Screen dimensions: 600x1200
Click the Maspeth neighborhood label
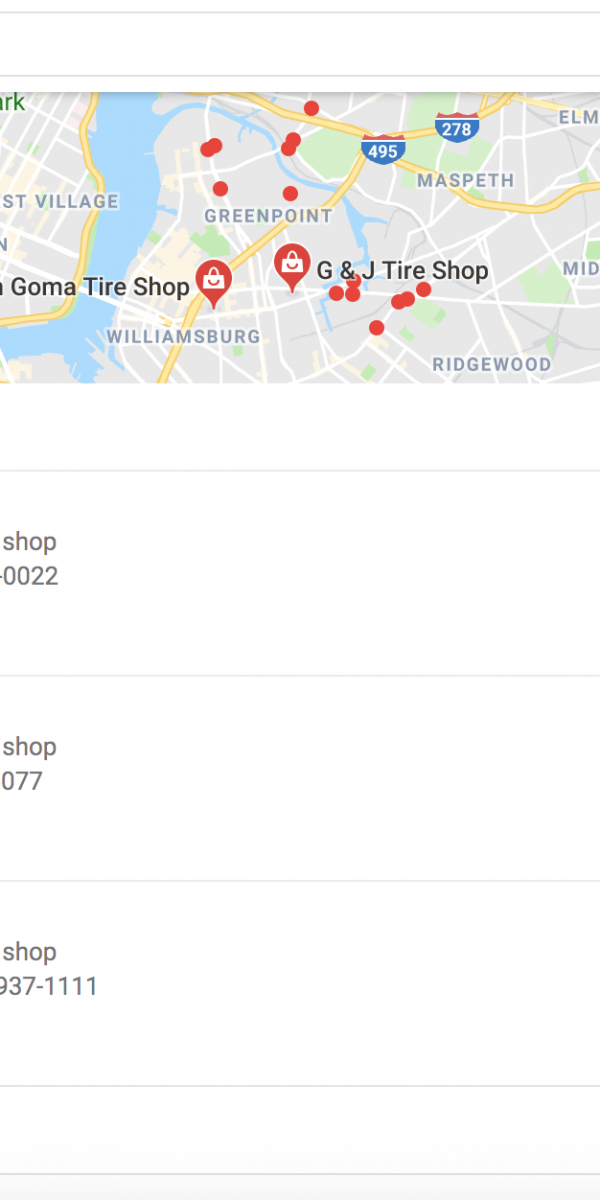point(465,181)
